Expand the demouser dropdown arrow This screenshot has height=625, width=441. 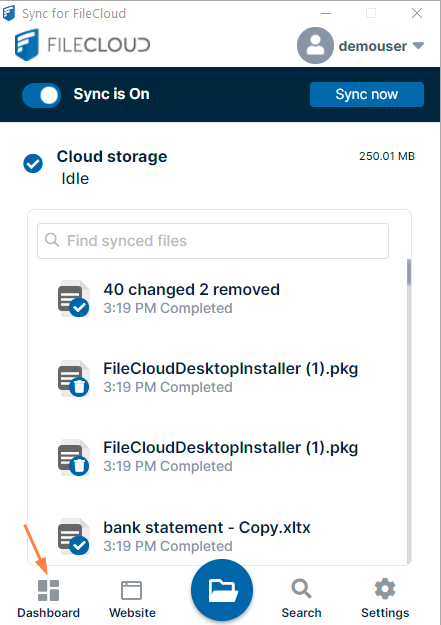(418, 45)
